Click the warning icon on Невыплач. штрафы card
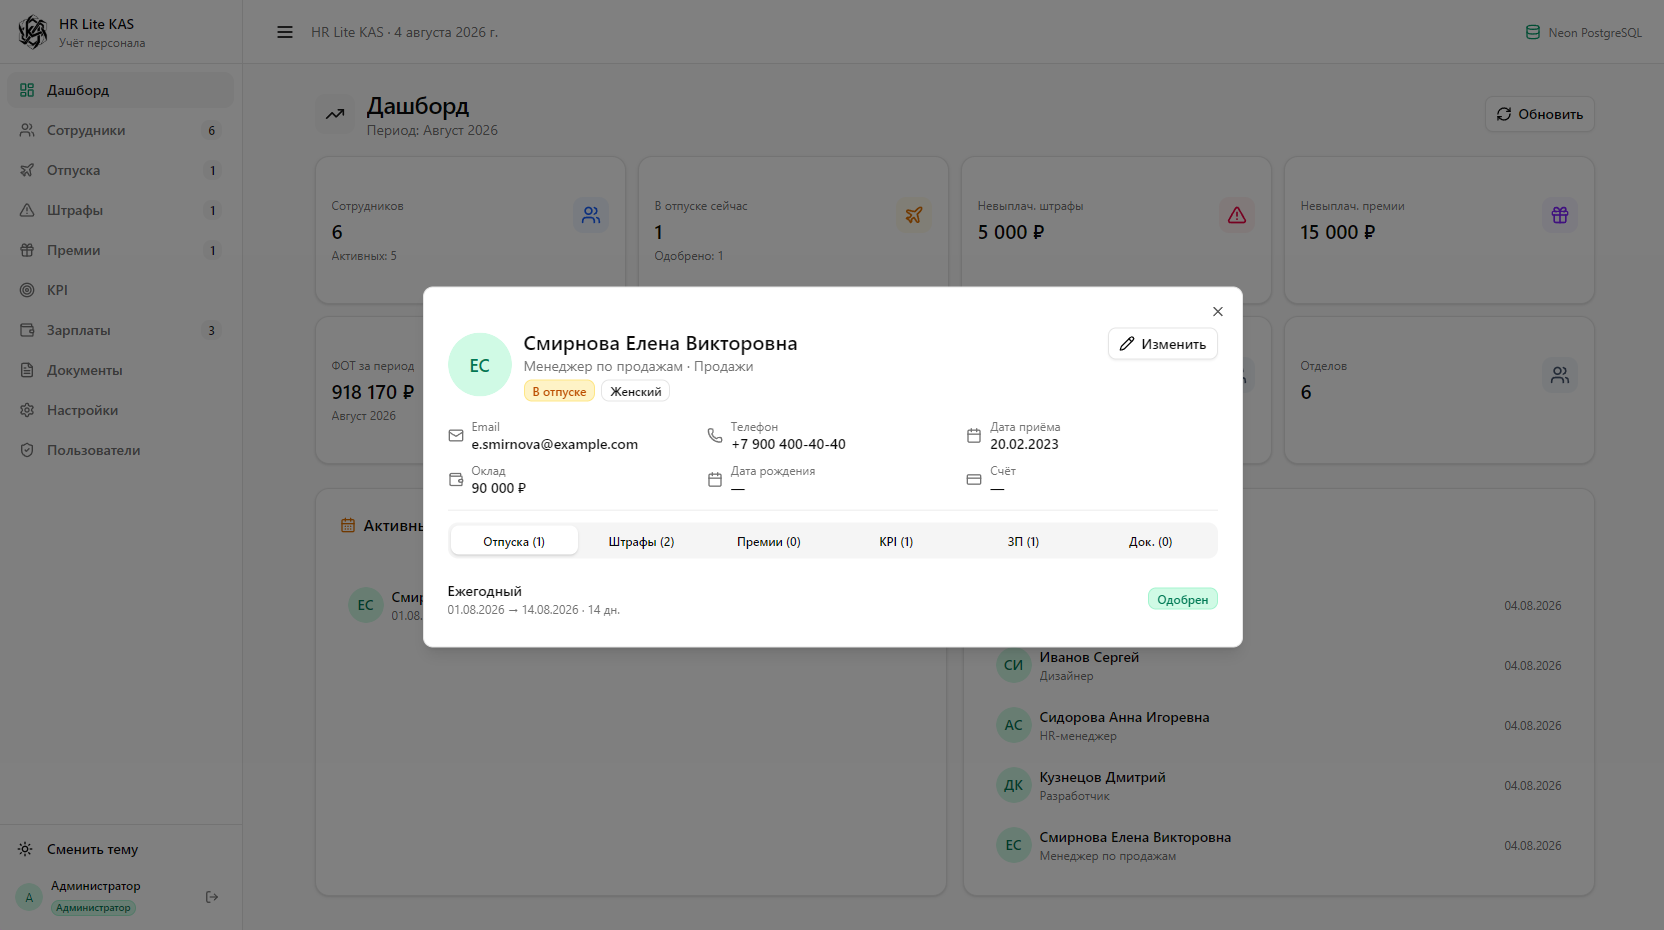The height and width of the screenshot is (930, 1664). [x=1237, y=215]
